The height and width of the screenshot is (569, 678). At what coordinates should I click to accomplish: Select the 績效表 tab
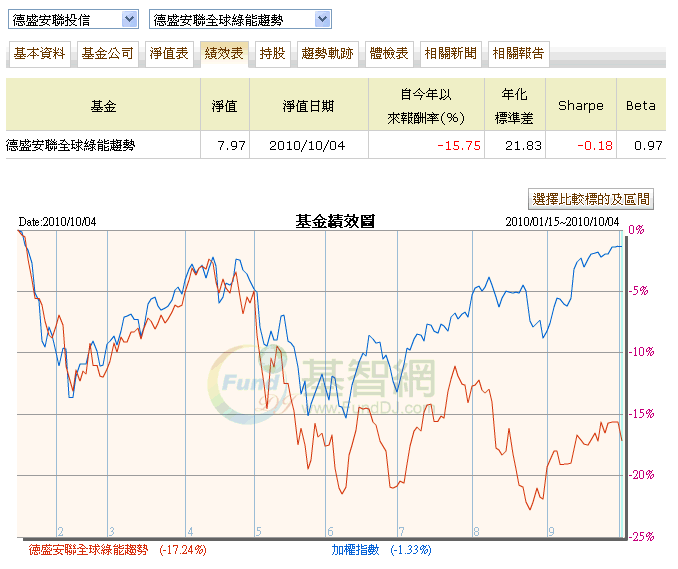(224, 54)
